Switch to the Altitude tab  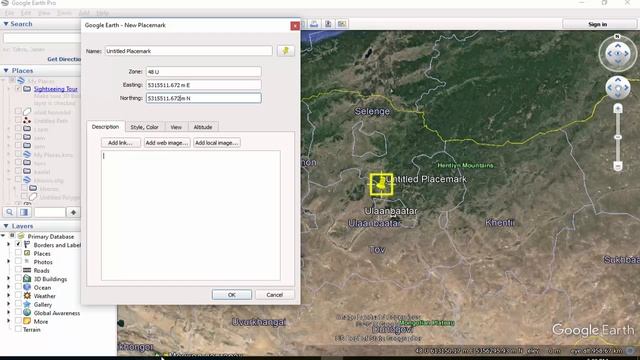pyautogui.click(x=203, y=127)
